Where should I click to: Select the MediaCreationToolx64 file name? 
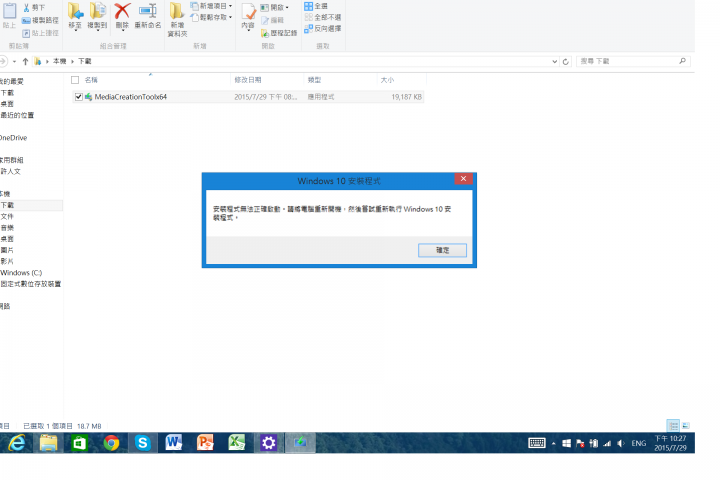click(130, 97)
